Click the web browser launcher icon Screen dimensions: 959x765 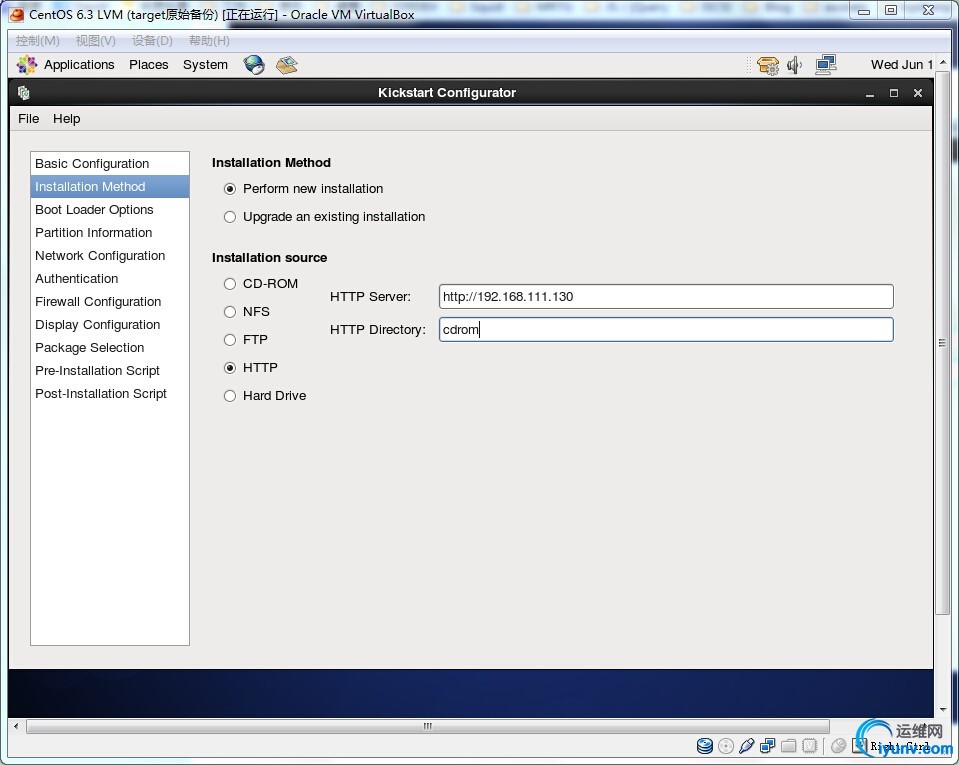(254, 65)
